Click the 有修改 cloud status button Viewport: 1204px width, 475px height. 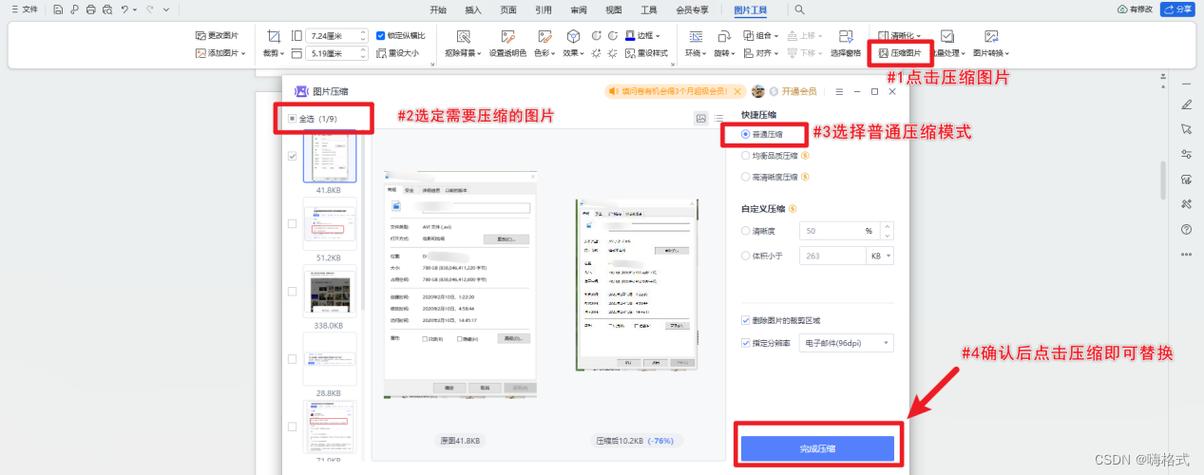1134,9
